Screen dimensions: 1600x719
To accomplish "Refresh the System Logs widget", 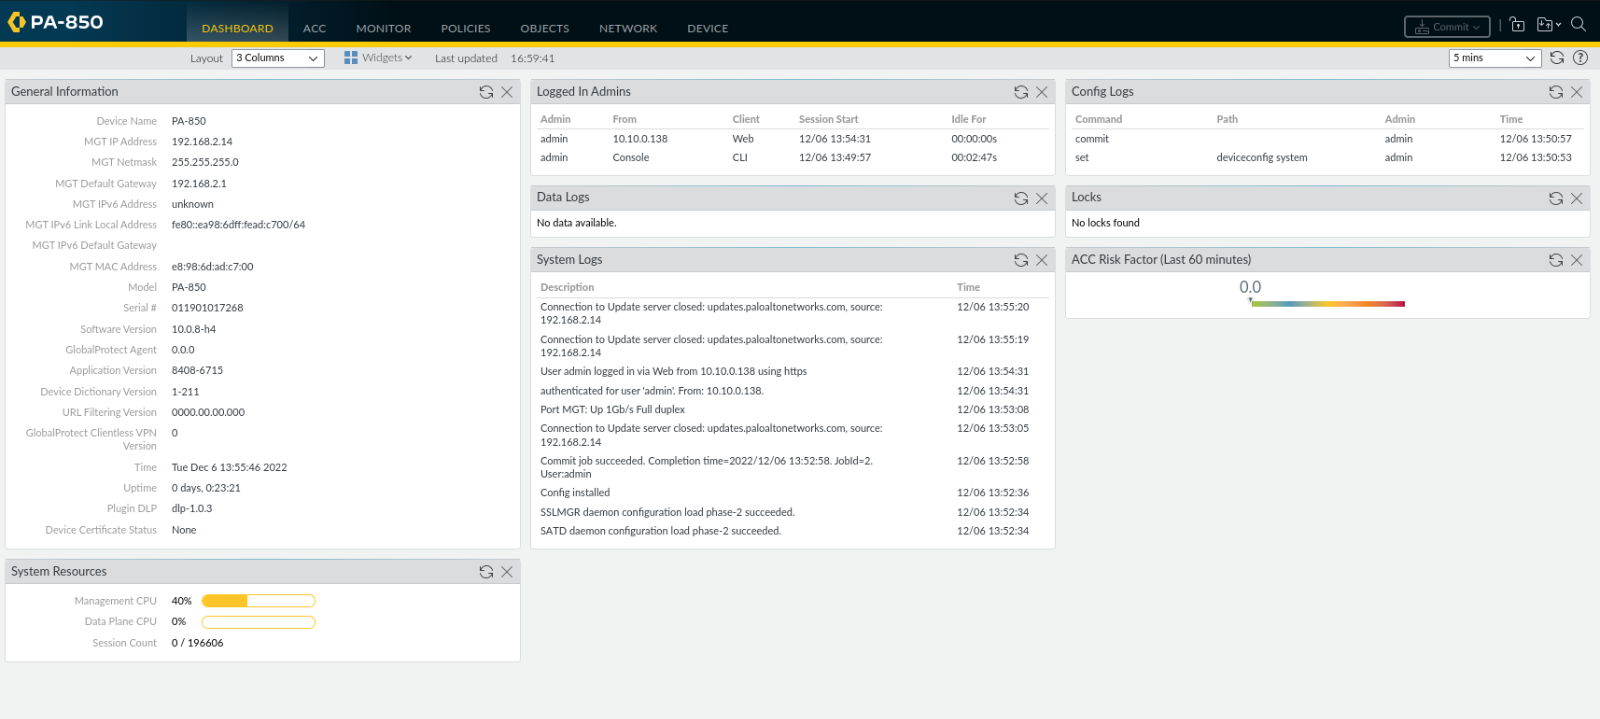I will [x=1021, y=260].
